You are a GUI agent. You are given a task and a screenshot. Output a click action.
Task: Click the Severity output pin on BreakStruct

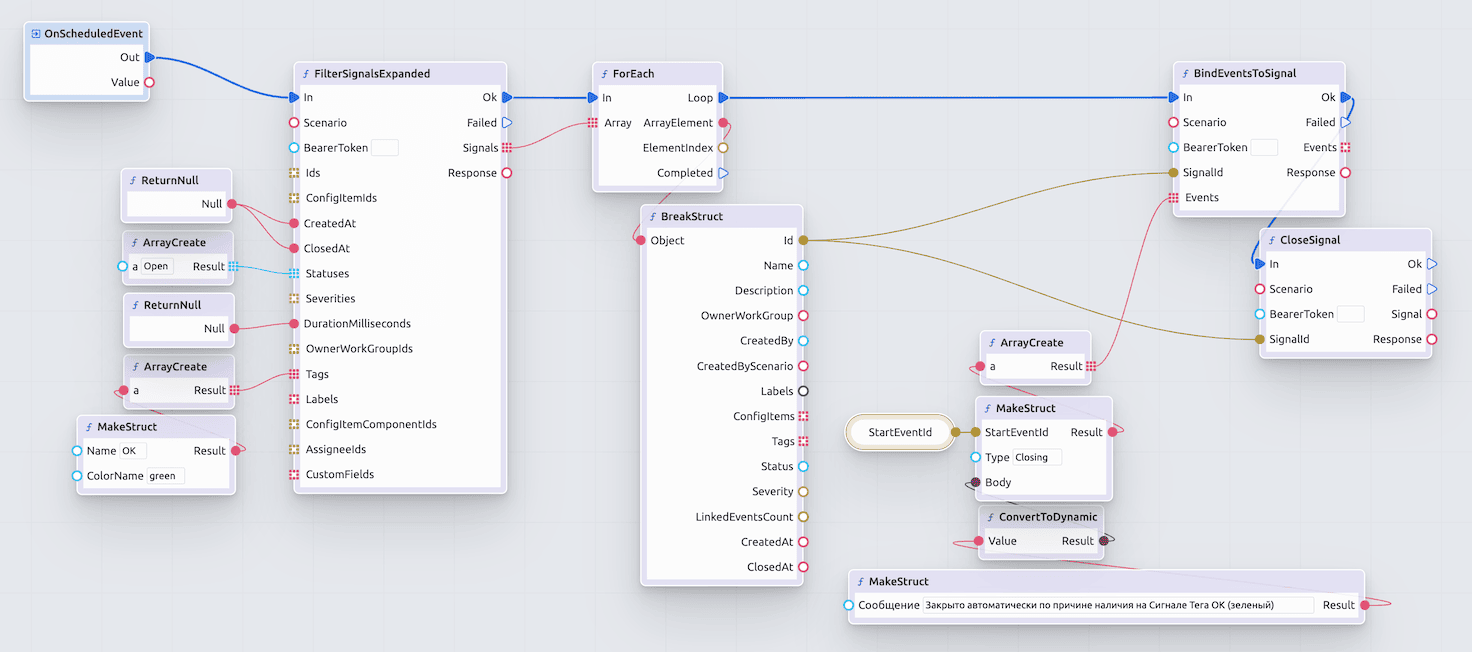[803, 492]
